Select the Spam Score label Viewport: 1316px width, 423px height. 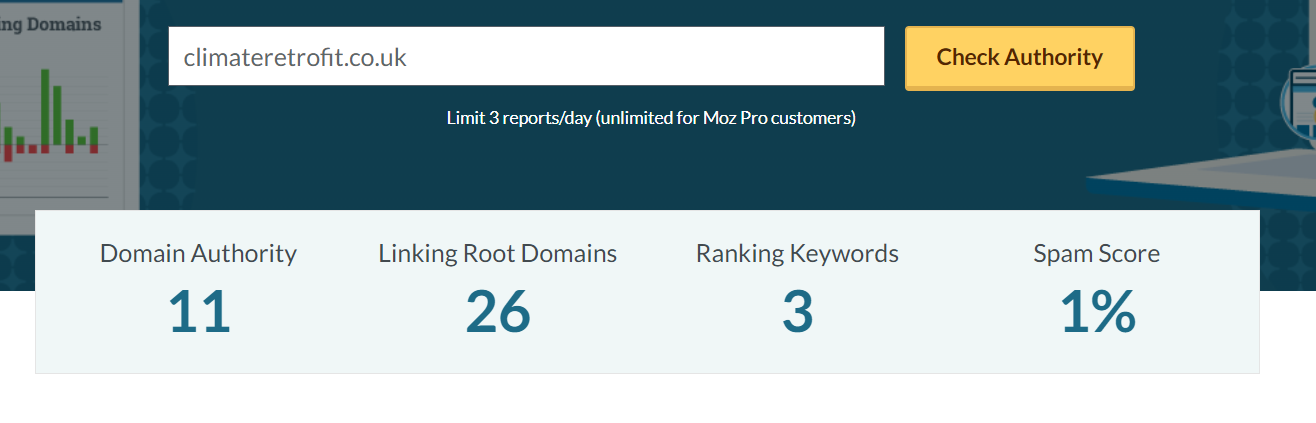point(1096,254)
